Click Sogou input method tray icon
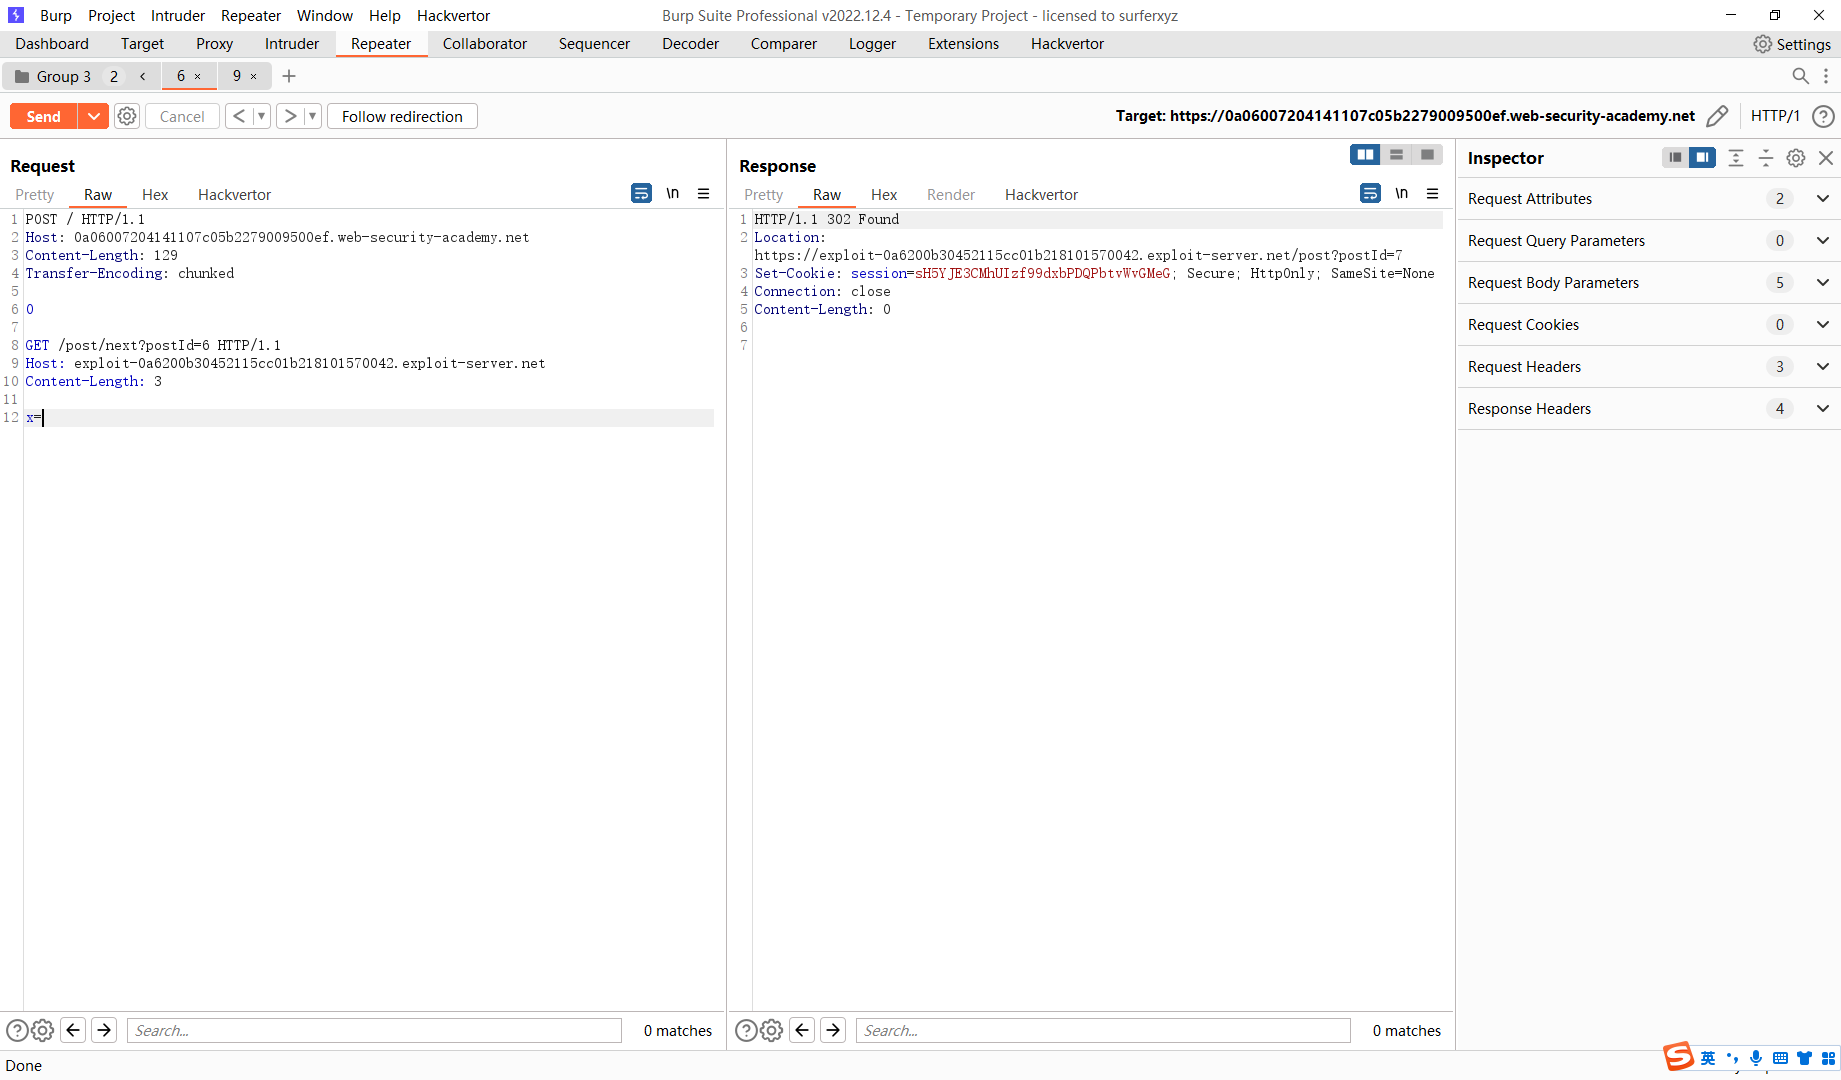 (1678, 1057)
